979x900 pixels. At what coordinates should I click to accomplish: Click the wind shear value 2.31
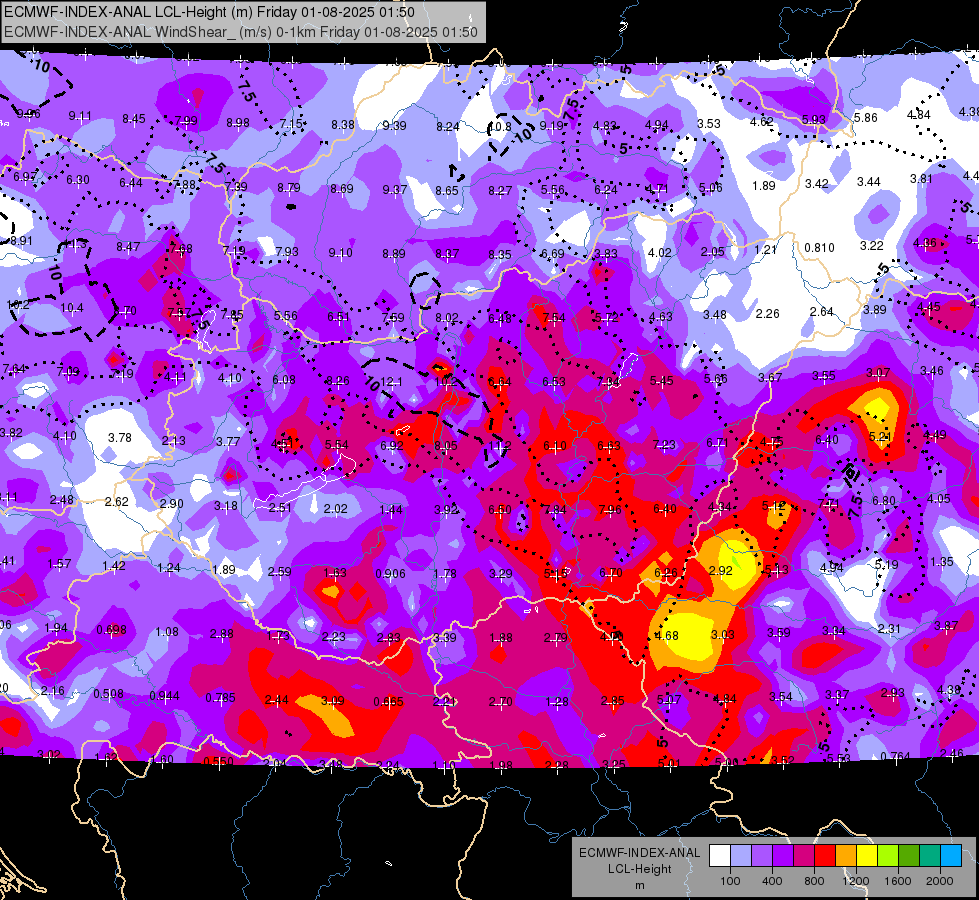tap(889, 628)
